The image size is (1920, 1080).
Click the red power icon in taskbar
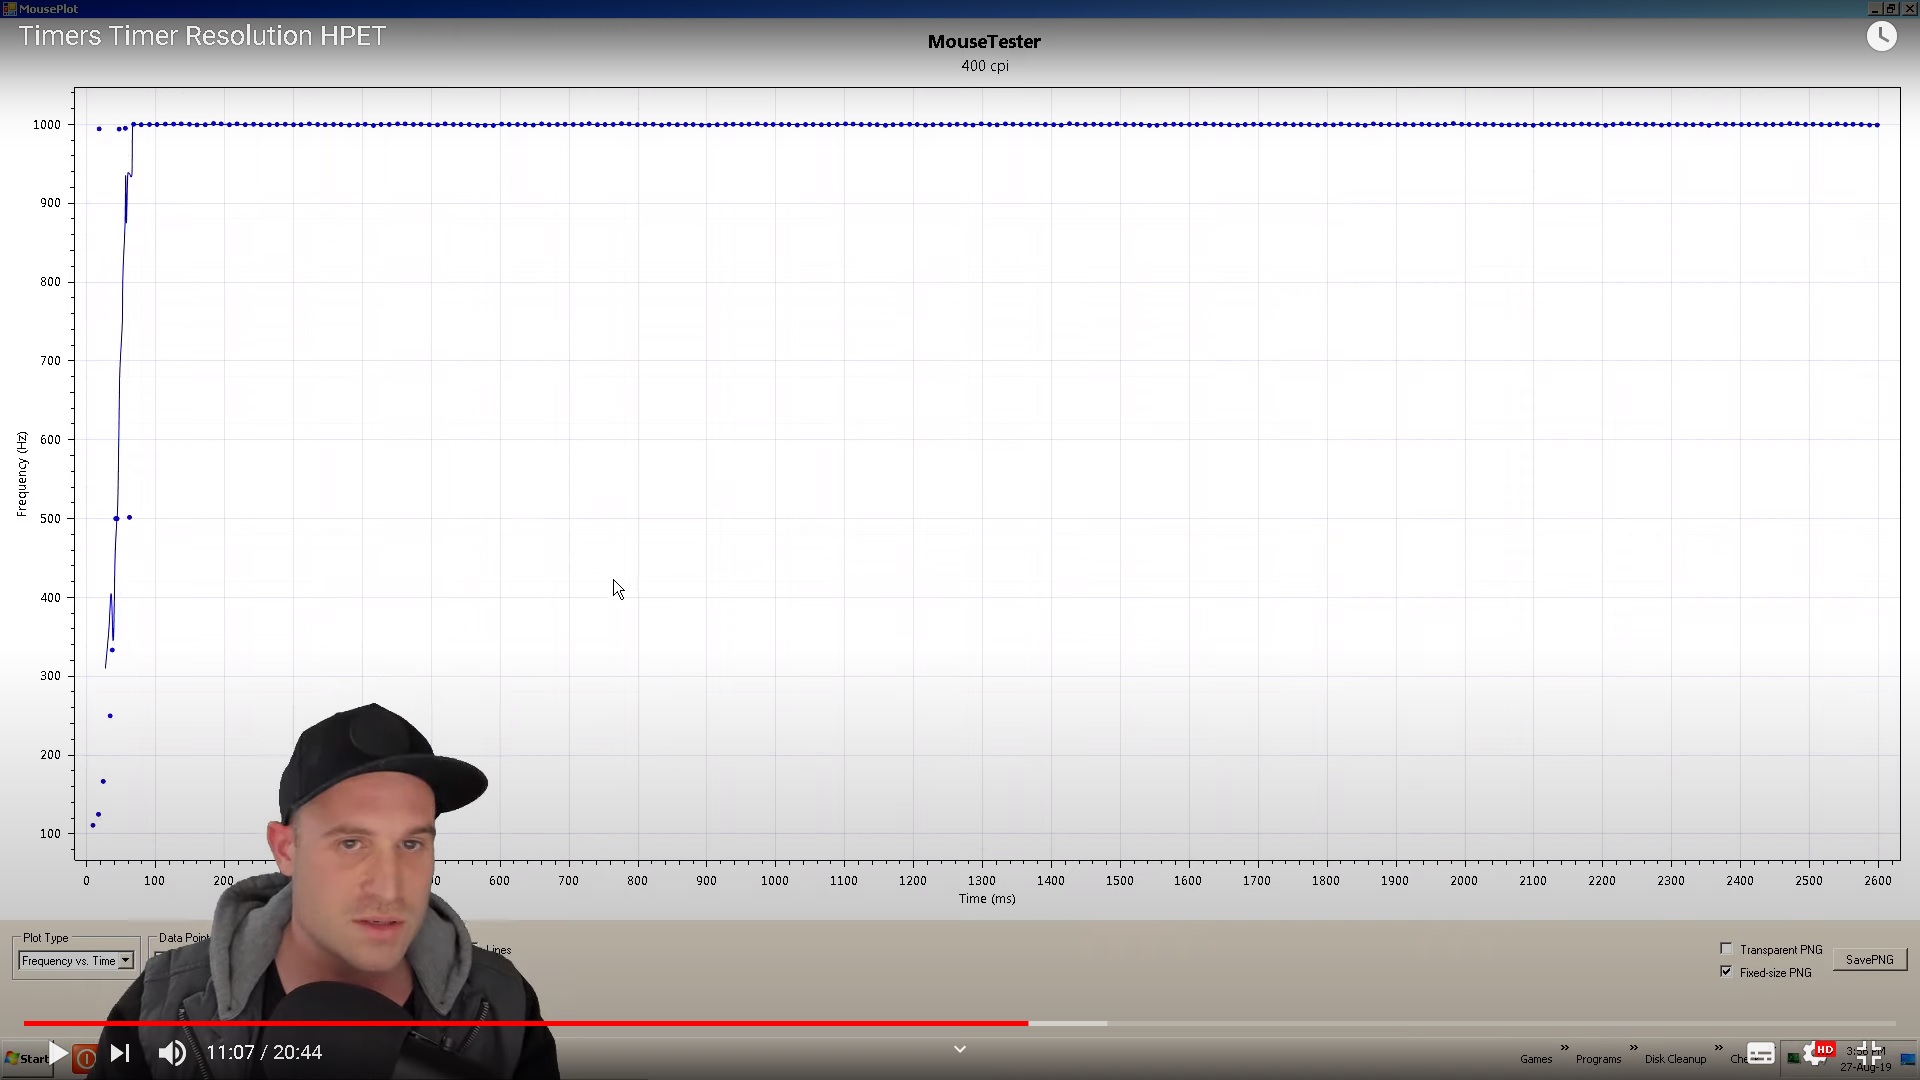pos(85,1058)
